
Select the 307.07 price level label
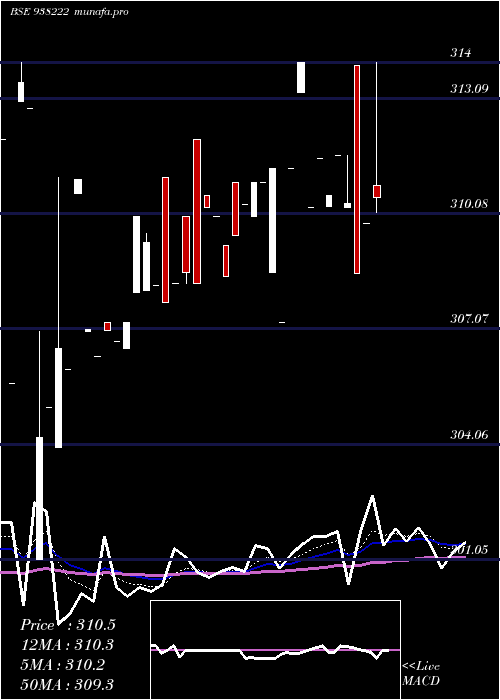tap(469, 319)
